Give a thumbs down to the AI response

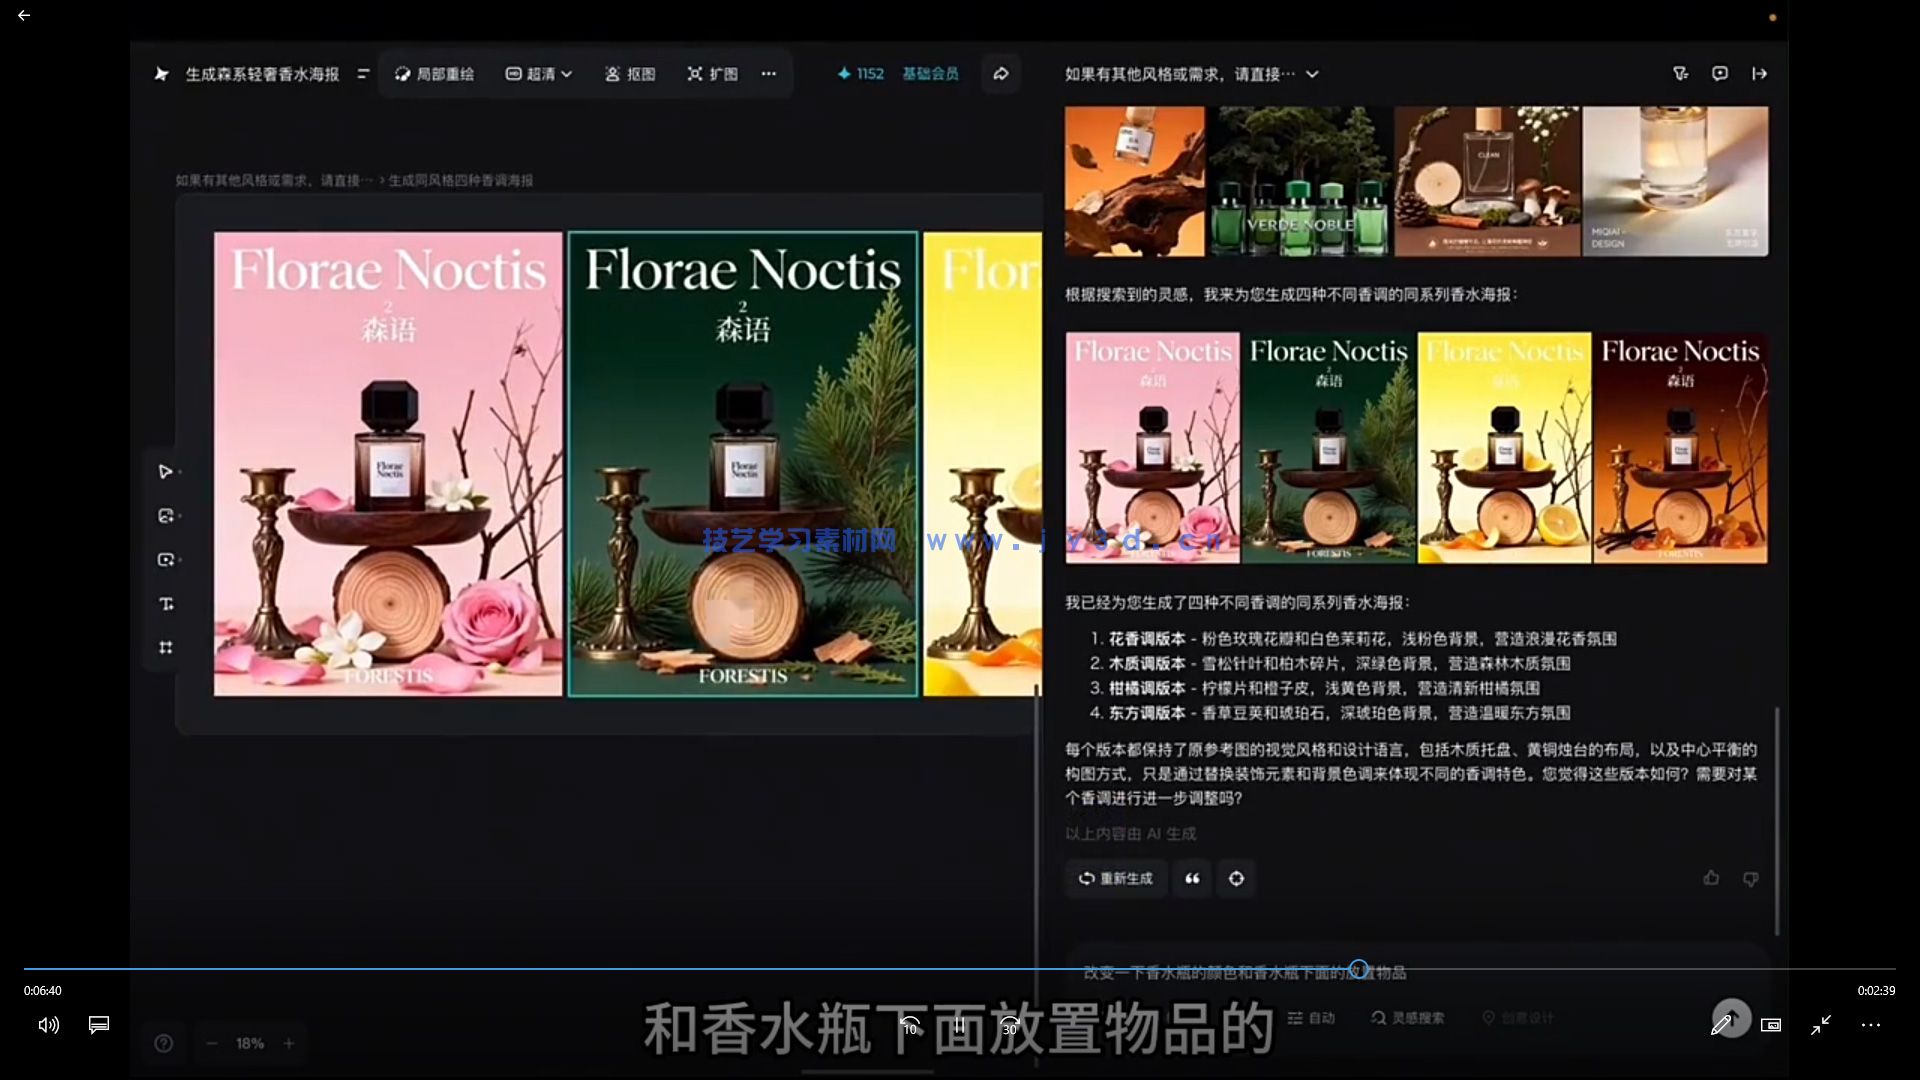tap(1751, 878)
